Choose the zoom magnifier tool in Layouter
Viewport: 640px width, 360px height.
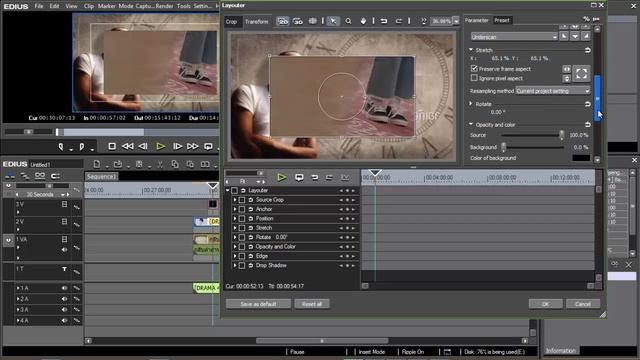[x=348, y=21]
